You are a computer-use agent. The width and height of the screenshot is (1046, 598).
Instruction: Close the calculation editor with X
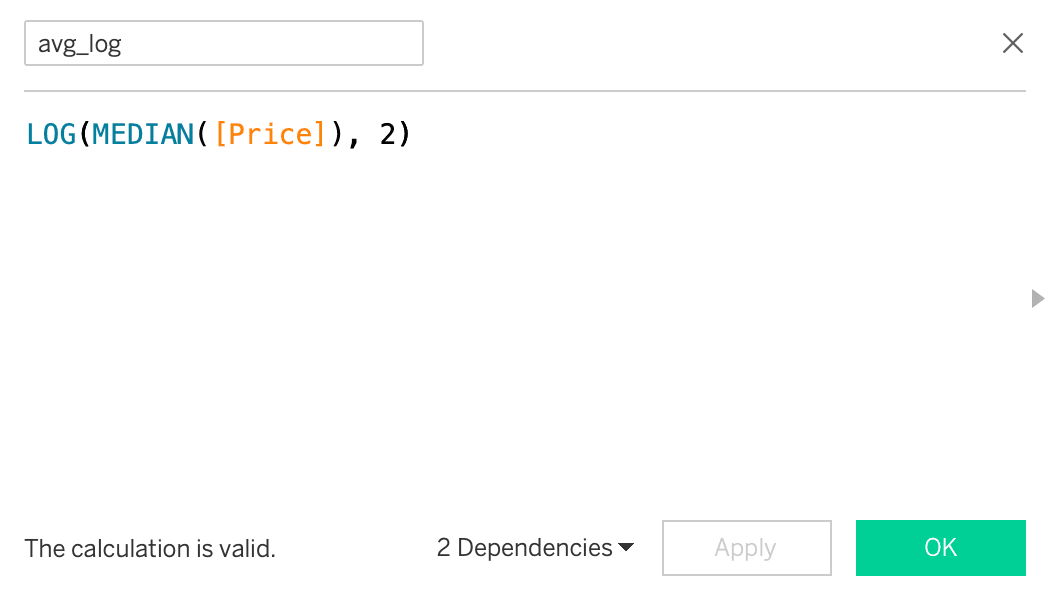point(1013,44)
